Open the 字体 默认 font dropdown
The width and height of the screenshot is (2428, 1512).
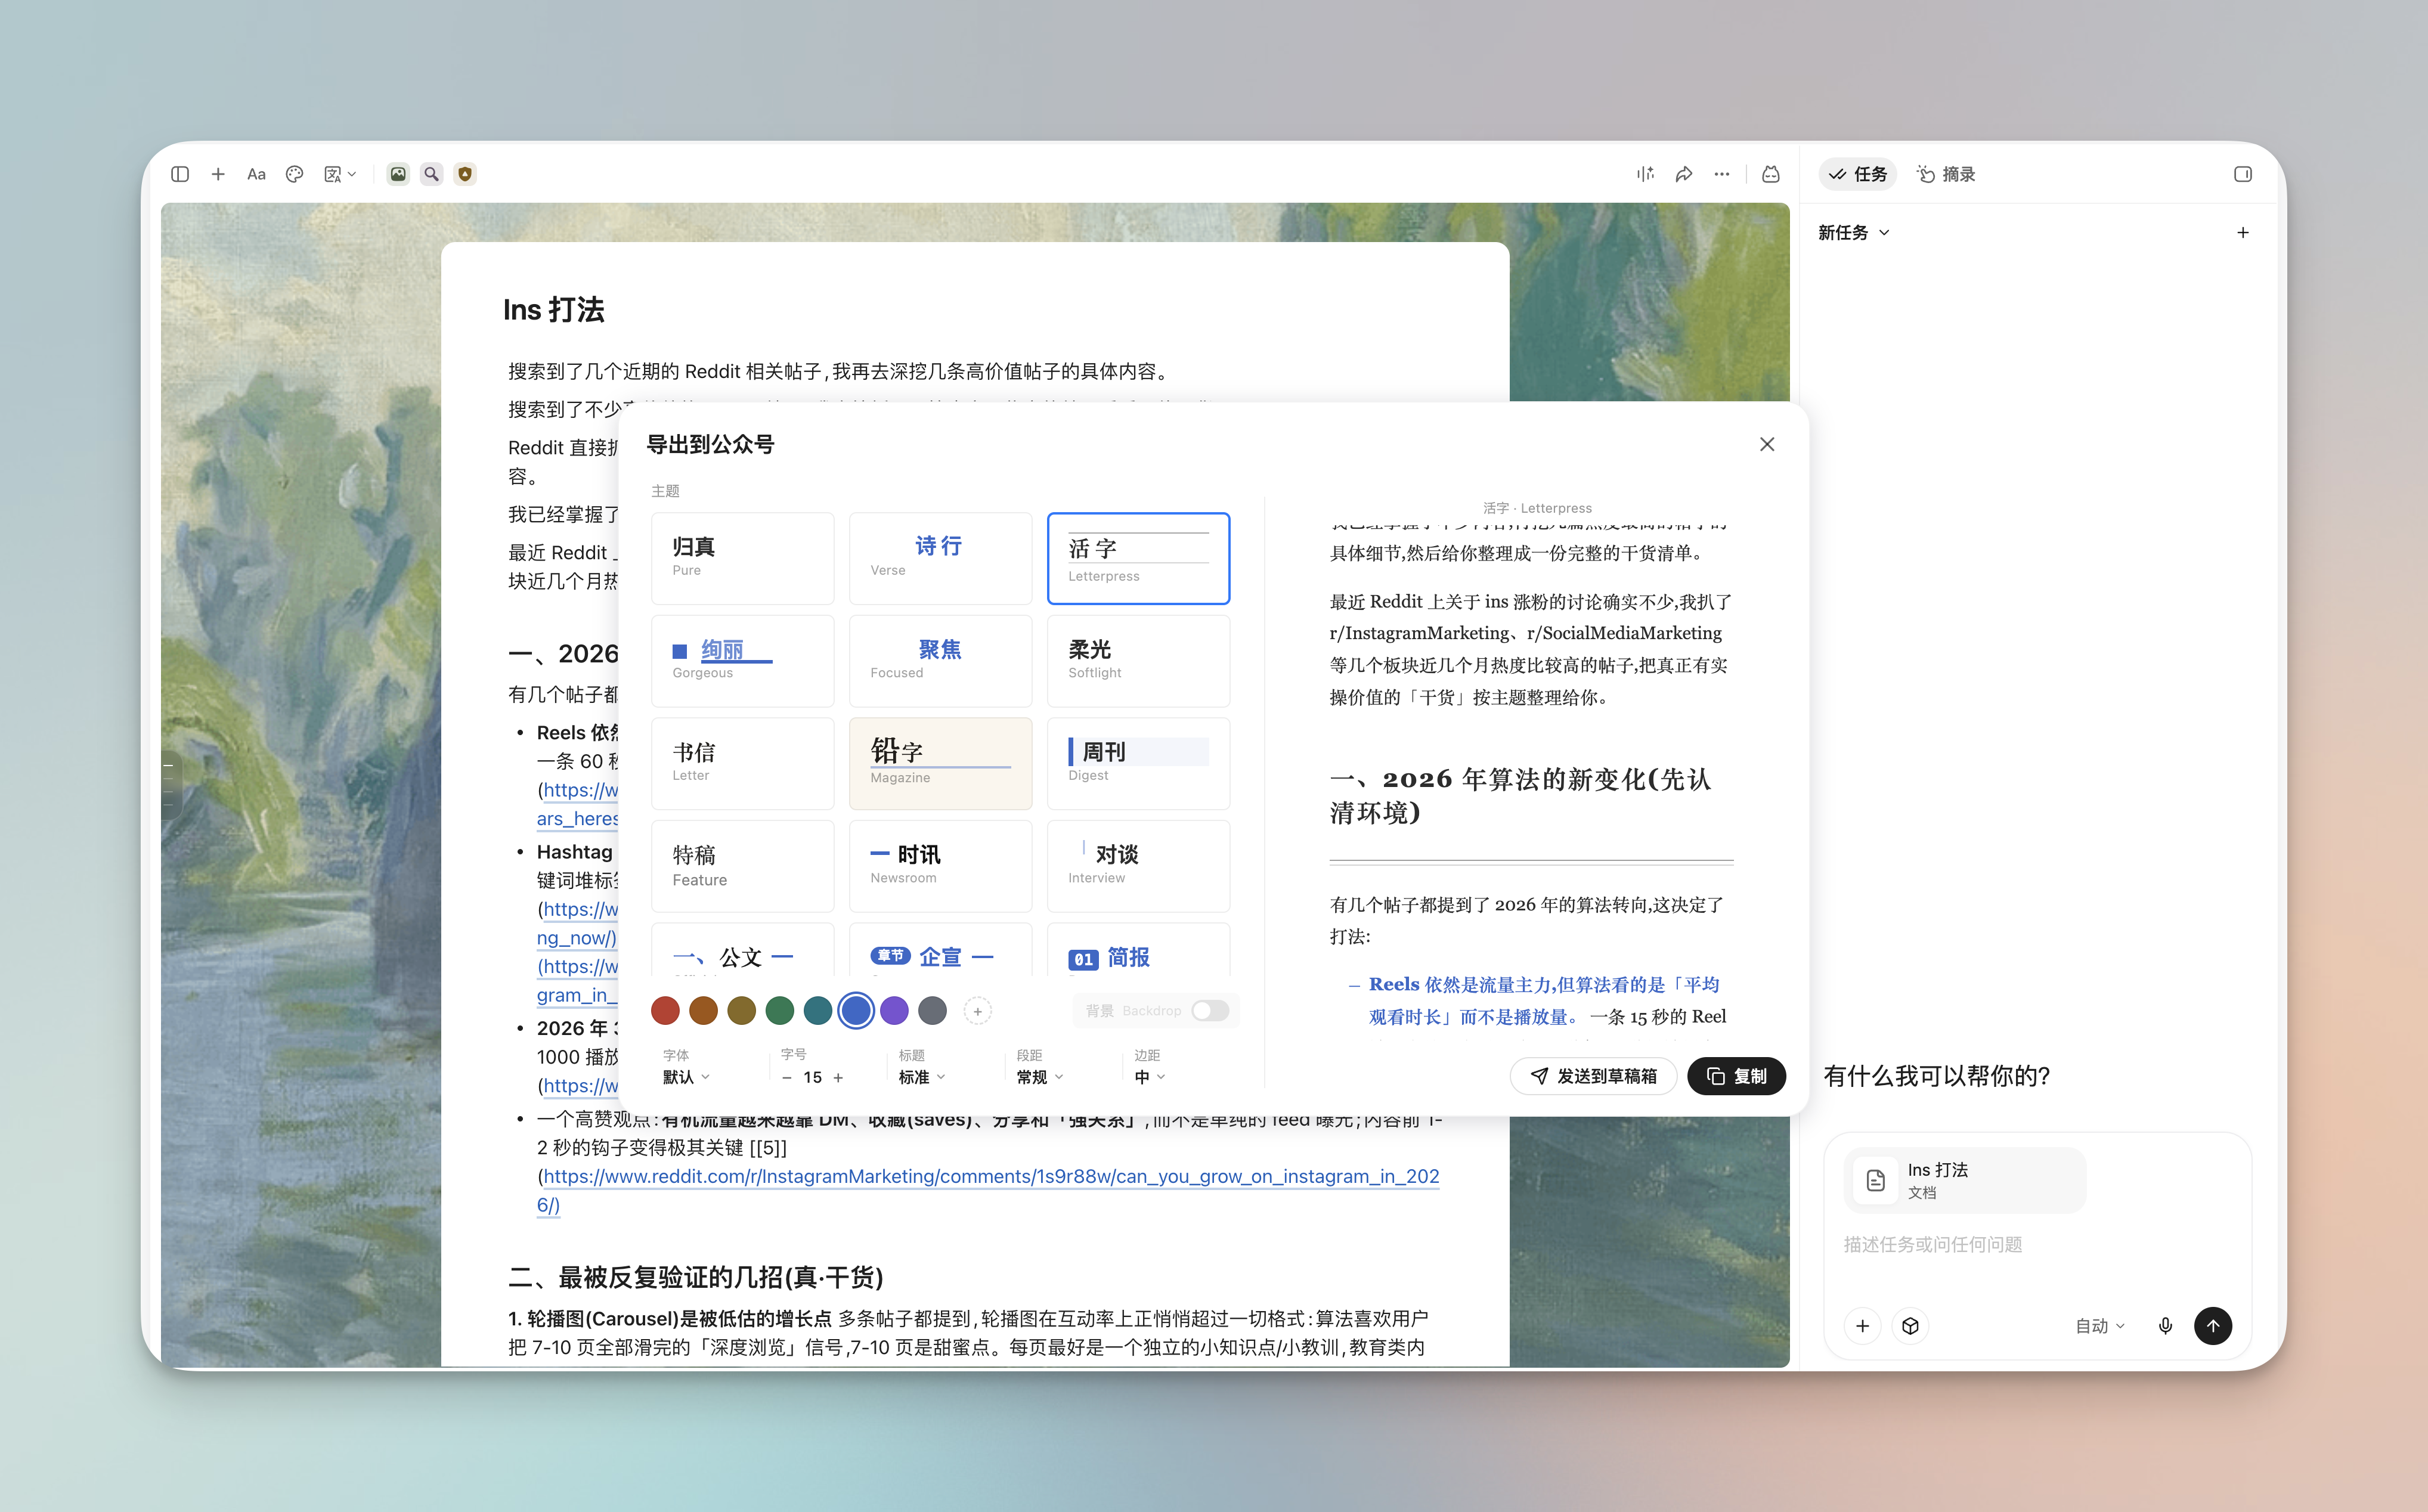686,1077
